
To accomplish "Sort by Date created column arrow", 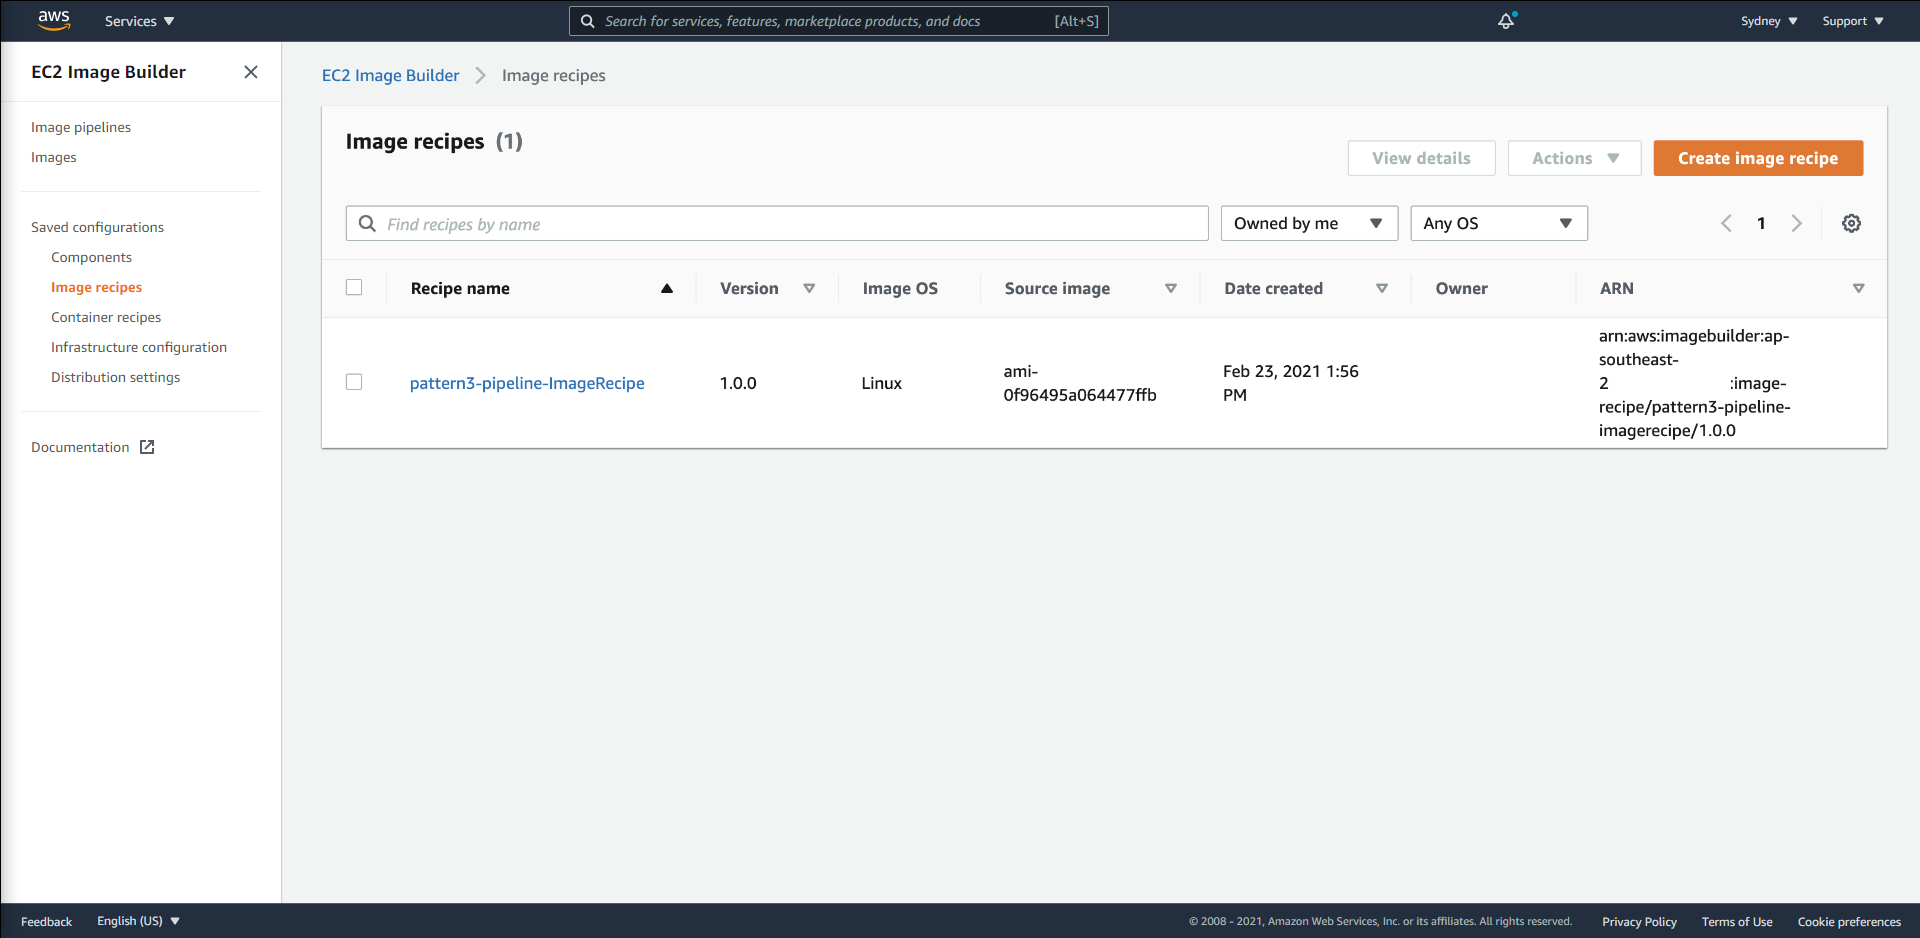I will click(1381, 288).
